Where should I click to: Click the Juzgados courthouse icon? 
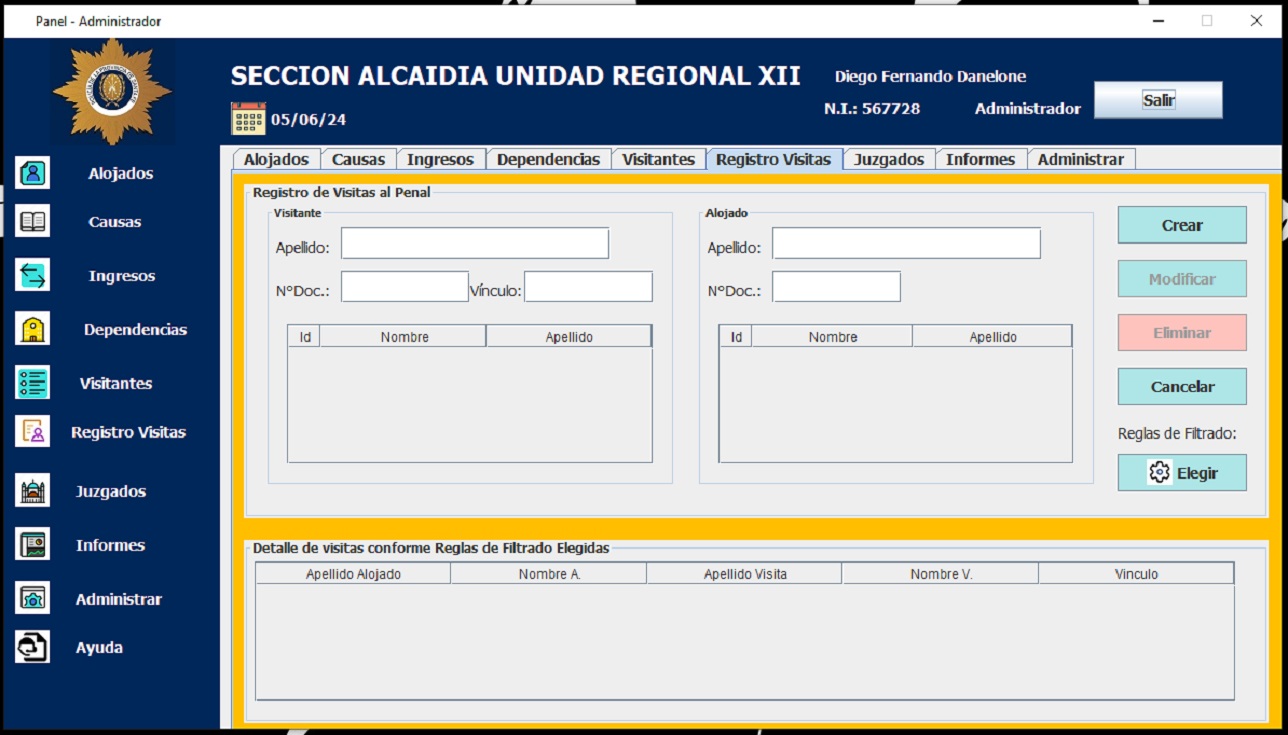click(x=33, y=491)
